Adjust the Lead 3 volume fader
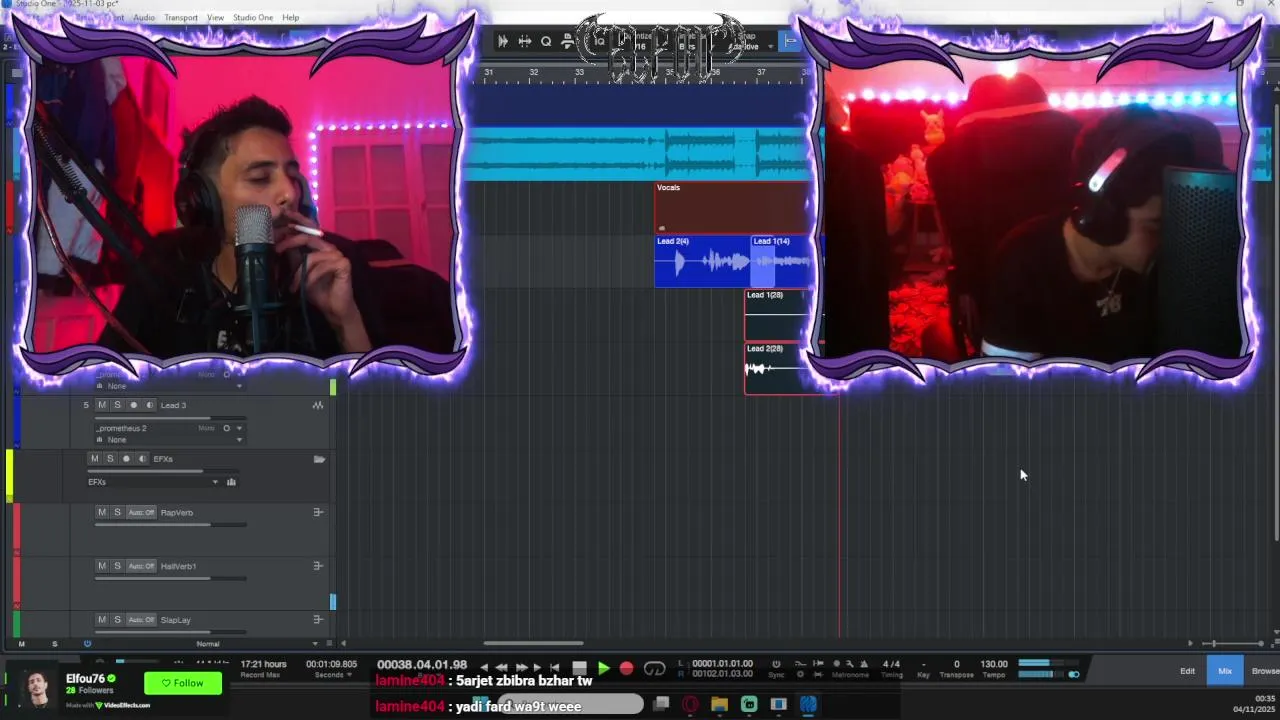The height and width of the screenshot is (720, 1280). (169, 418)
